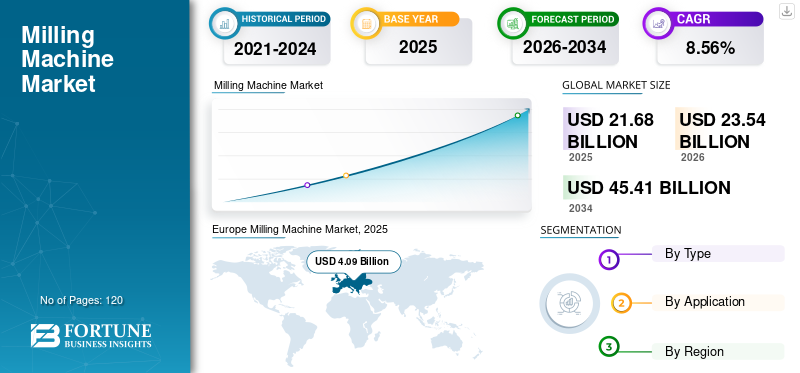Click the Fortune Business Insights logo

coord(91,335)
